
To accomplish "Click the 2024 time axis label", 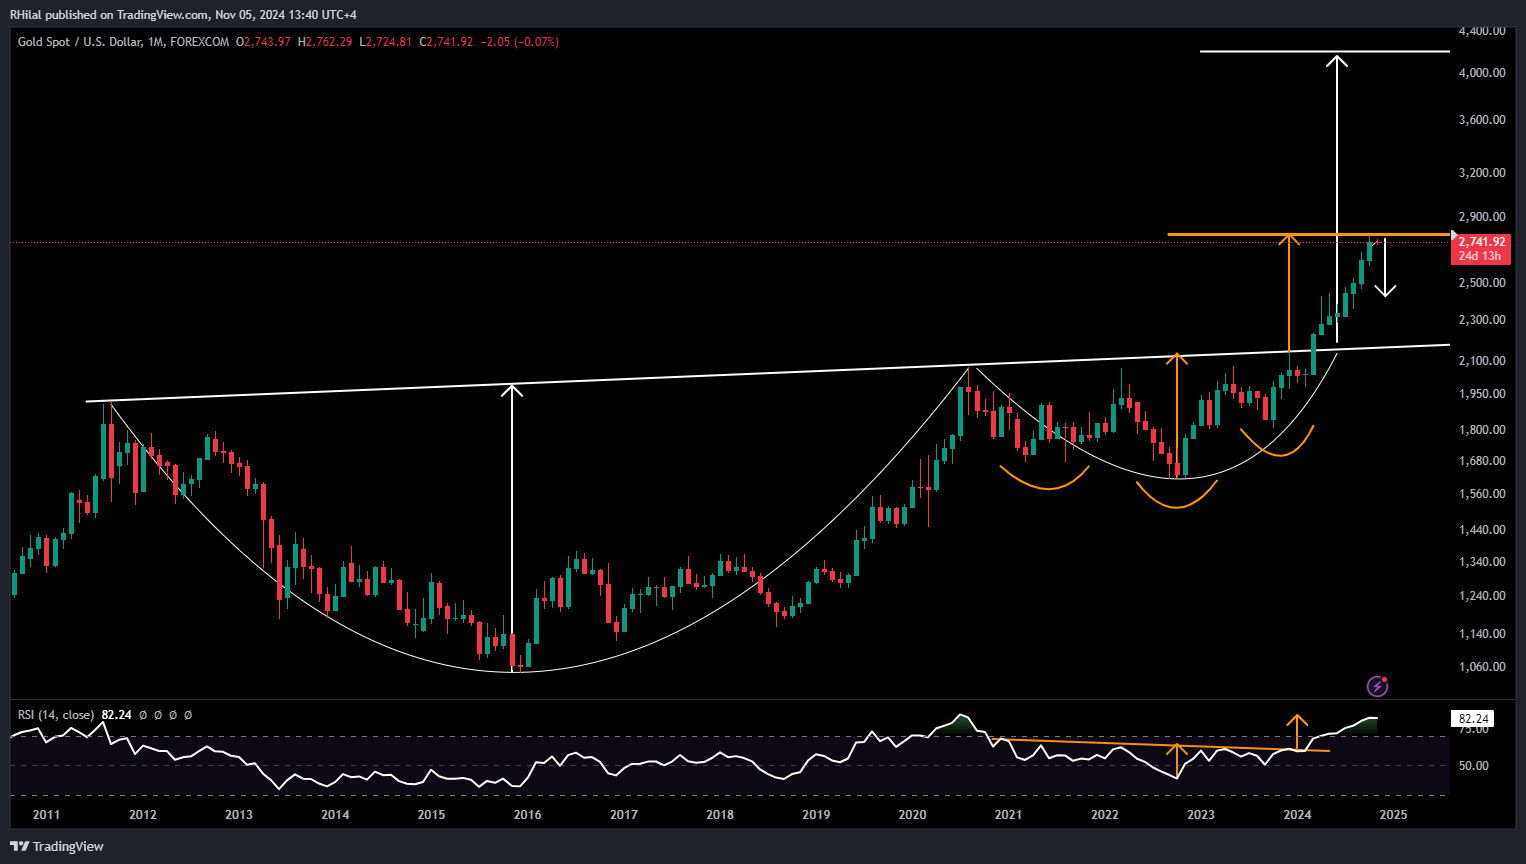I will coord(1297,814).
